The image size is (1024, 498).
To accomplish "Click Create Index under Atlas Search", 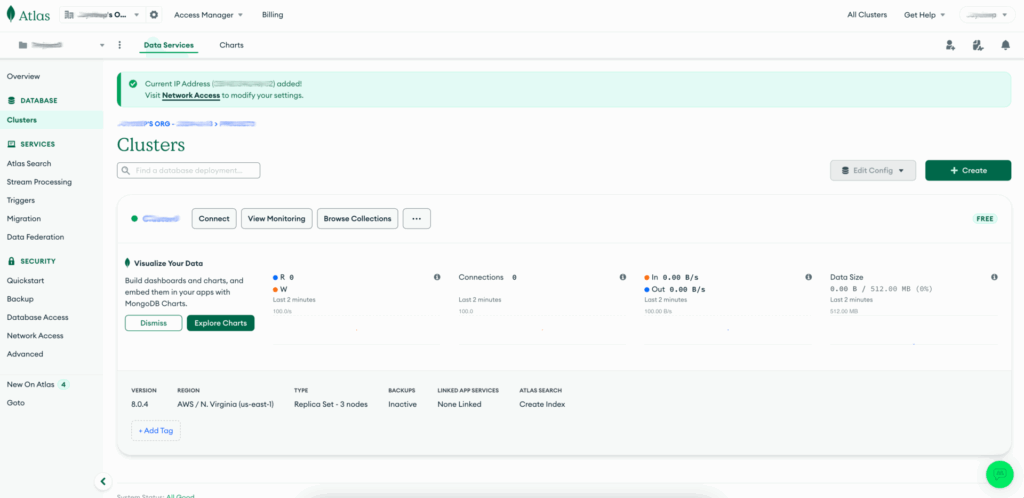I will point(542,404).
